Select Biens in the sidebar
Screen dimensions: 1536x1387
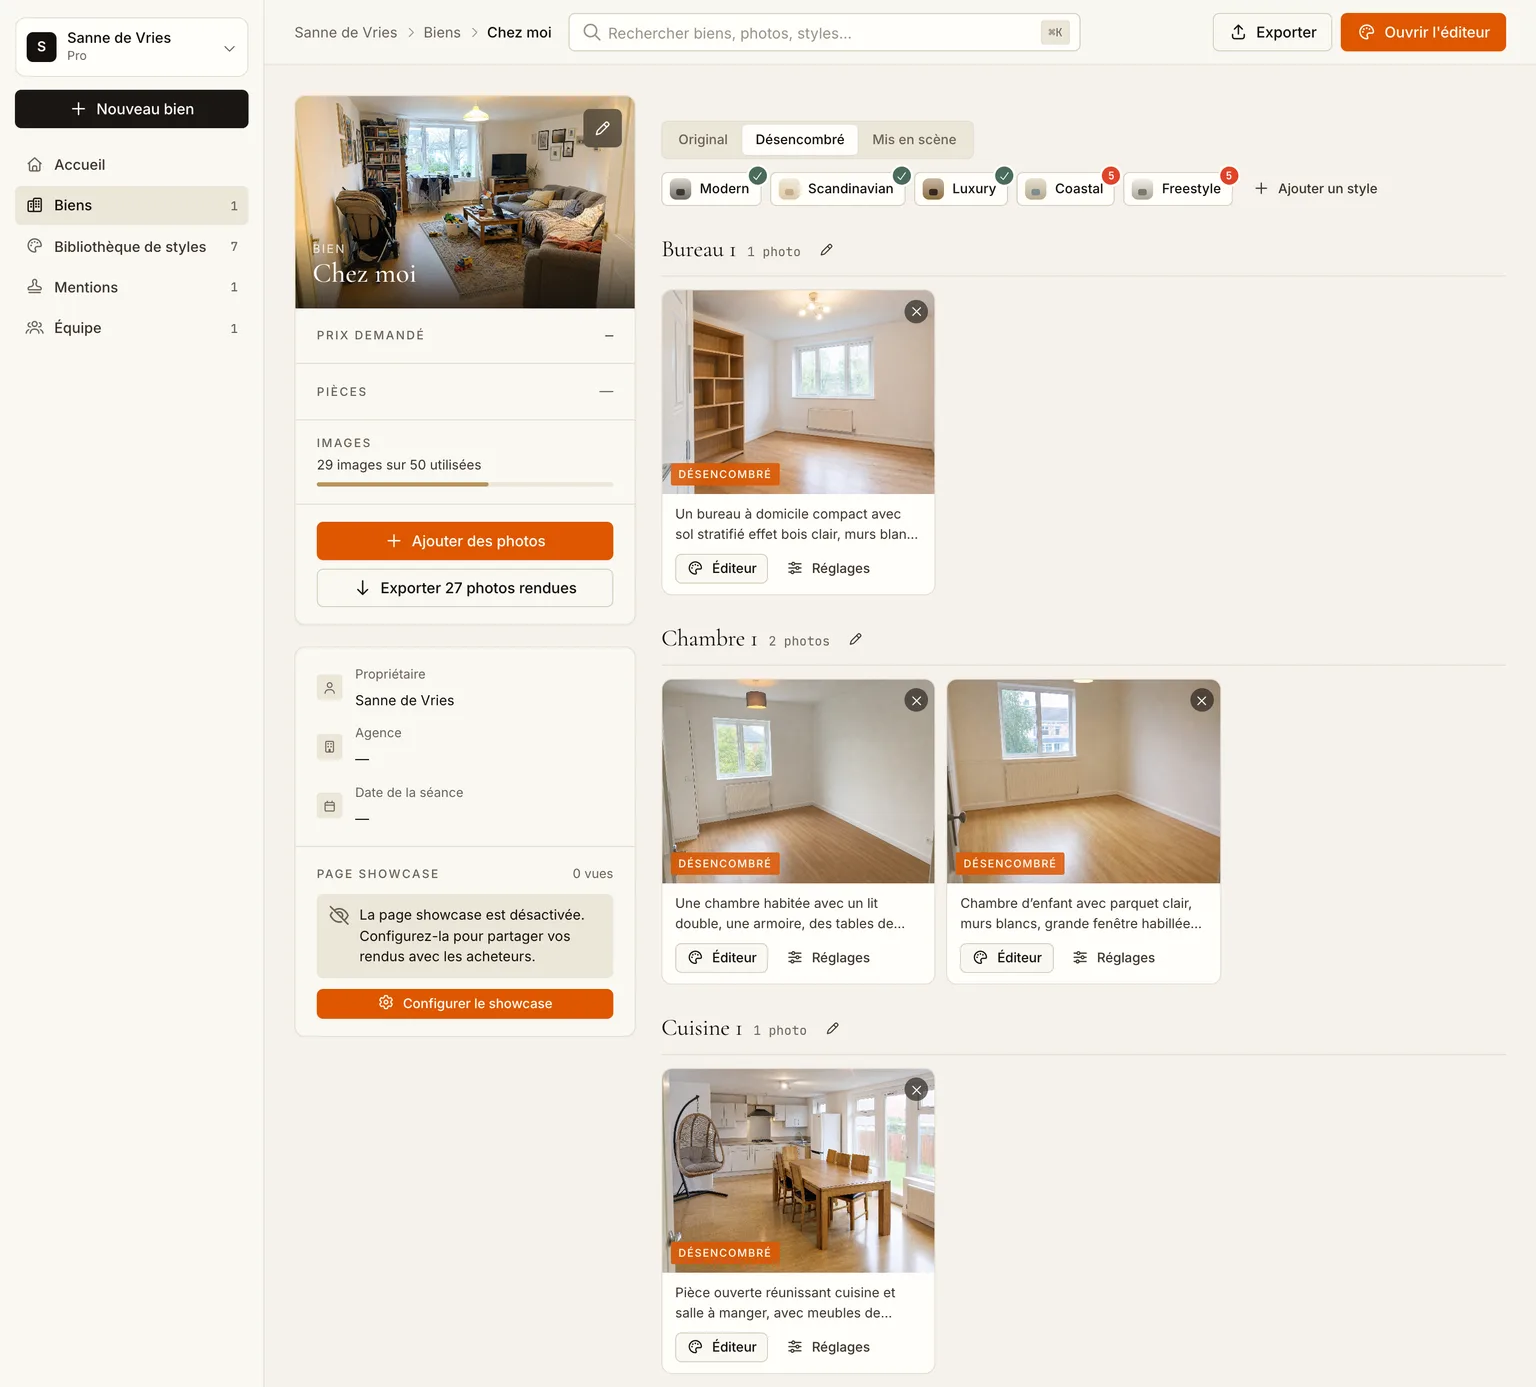[132, 205]
